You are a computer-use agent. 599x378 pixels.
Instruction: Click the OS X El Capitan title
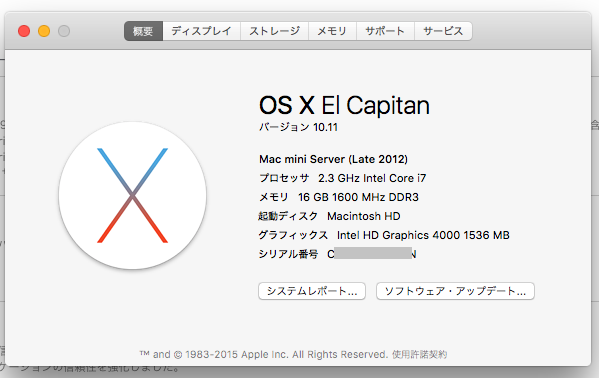coord(344,105)
